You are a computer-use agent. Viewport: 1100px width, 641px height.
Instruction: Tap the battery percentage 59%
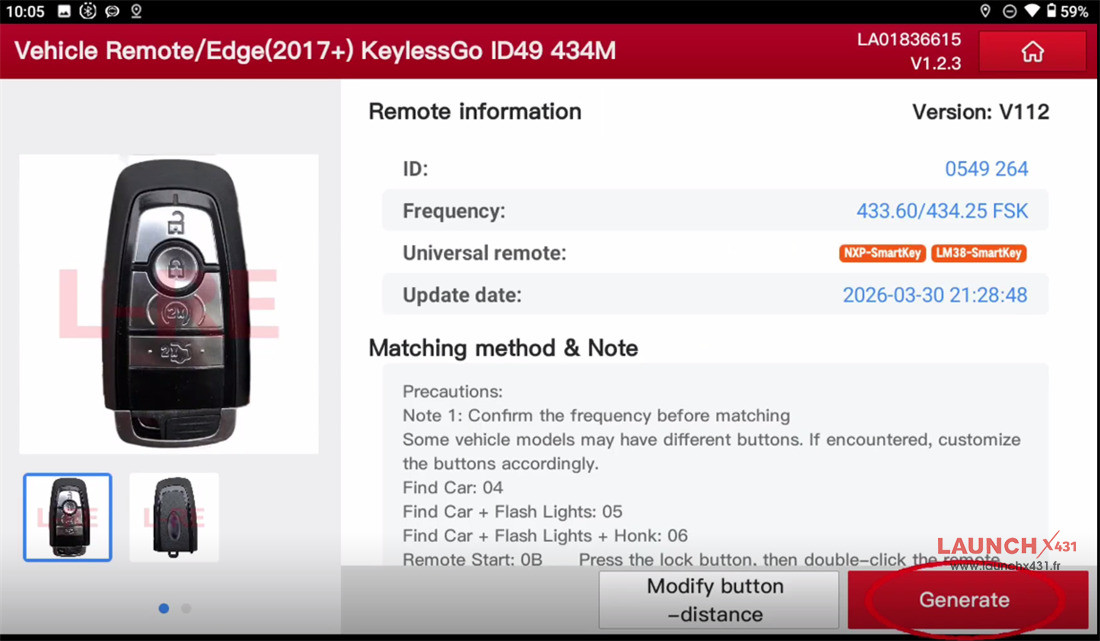click(1074, 11)
